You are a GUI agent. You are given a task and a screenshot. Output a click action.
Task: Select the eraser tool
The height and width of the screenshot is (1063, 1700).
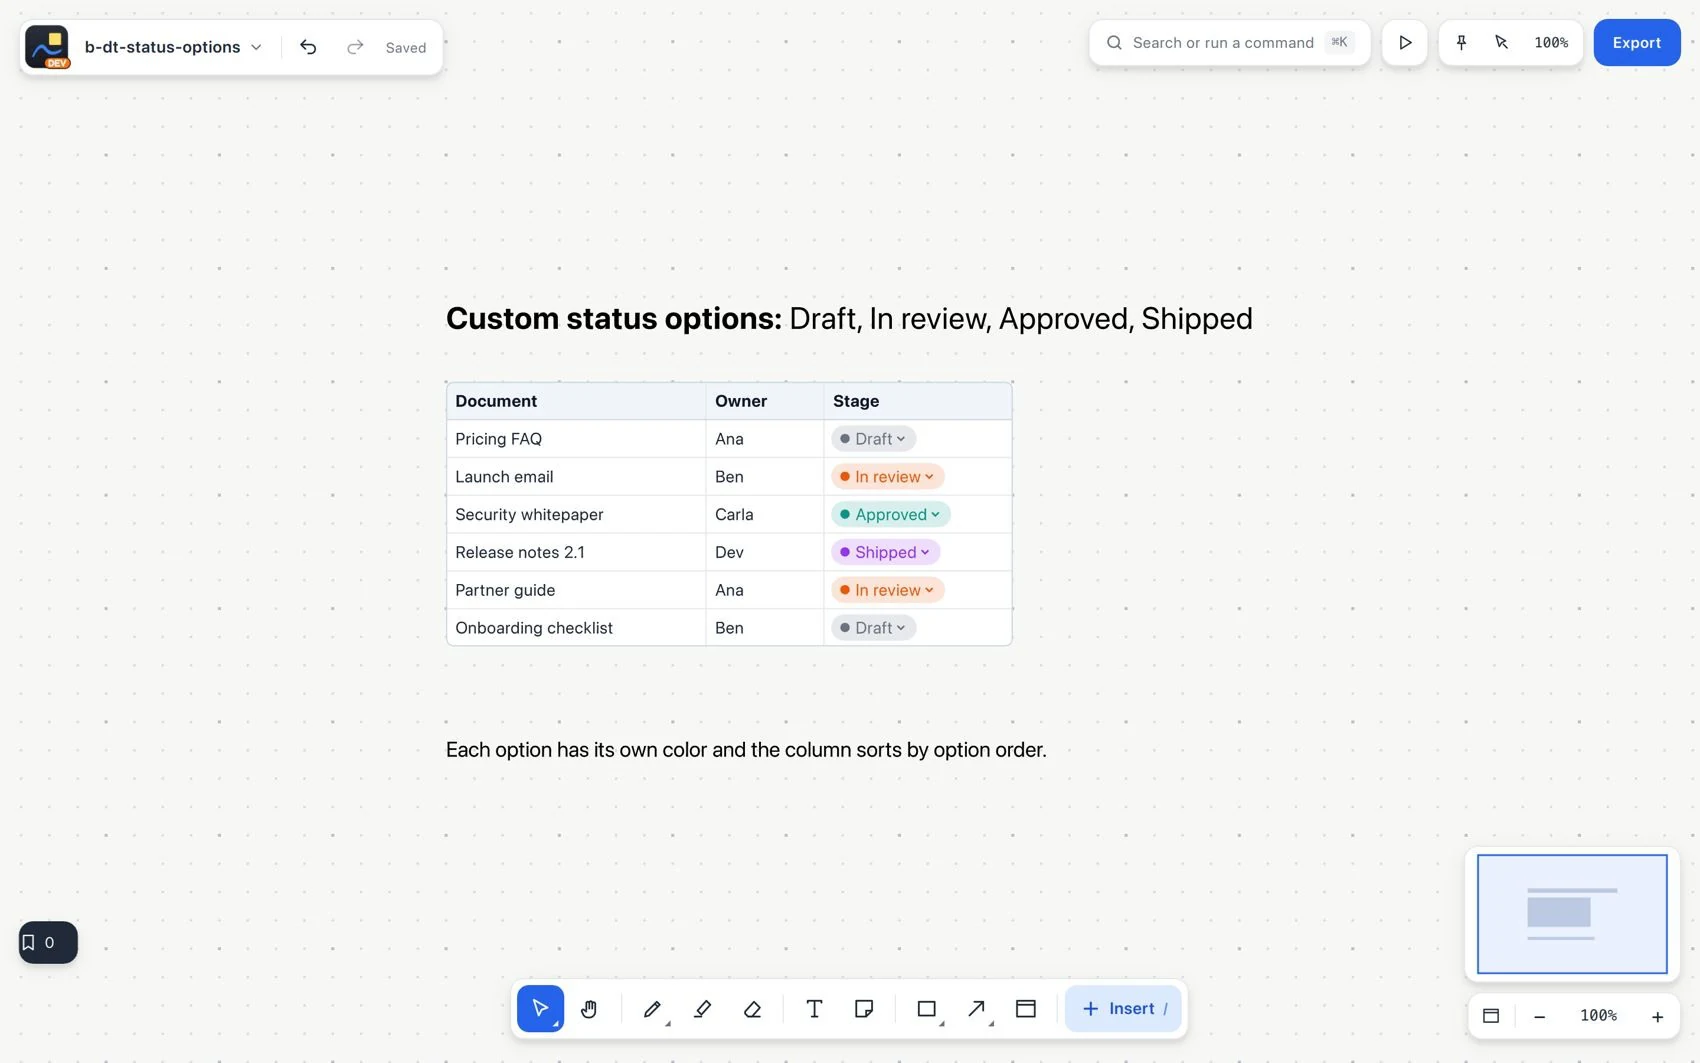coord(753,1008)
